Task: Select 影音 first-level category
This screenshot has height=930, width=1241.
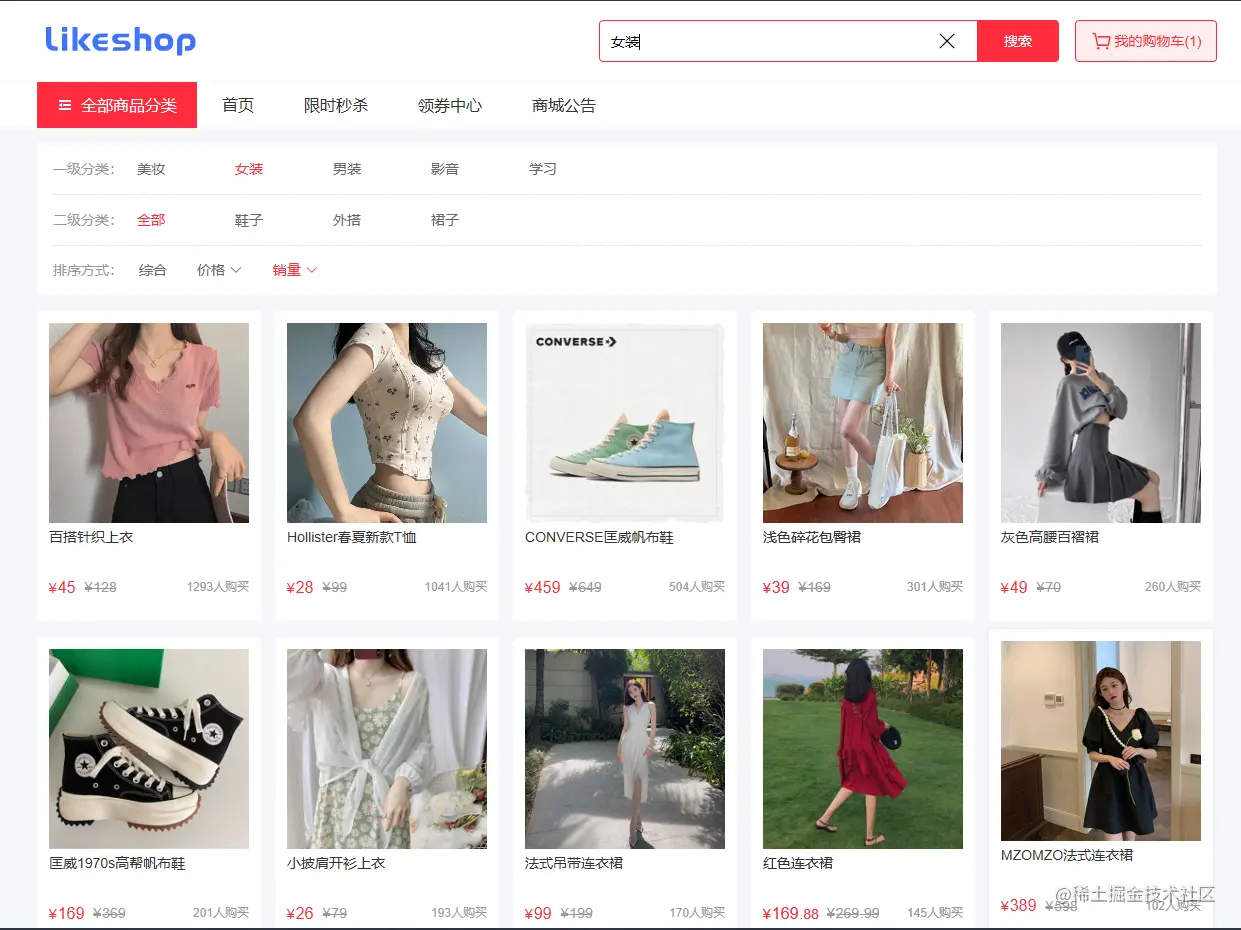Action: coord(445,169)
